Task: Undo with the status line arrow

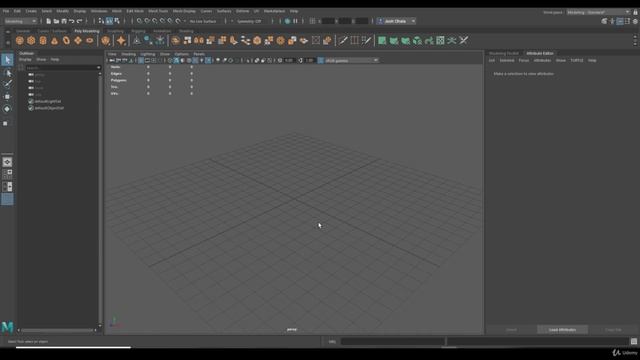Action: point(72,21)
